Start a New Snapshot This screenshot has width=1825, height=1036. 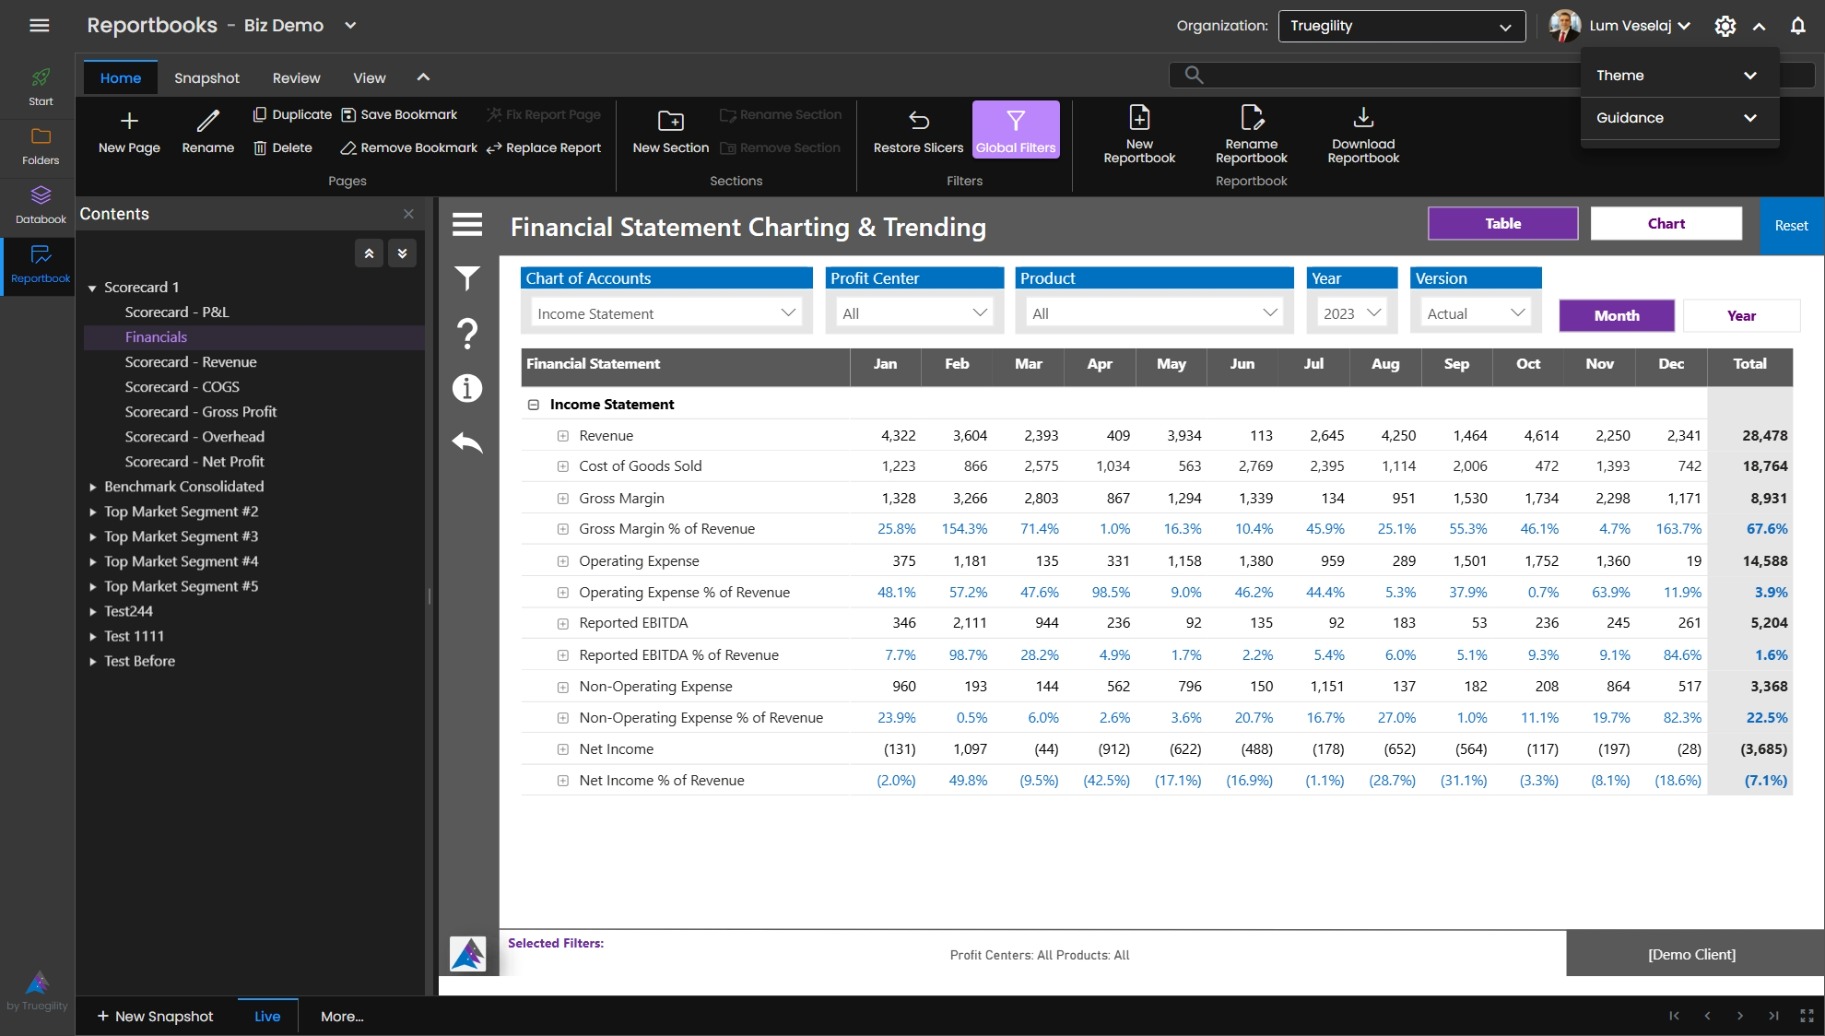point(155,1016)
